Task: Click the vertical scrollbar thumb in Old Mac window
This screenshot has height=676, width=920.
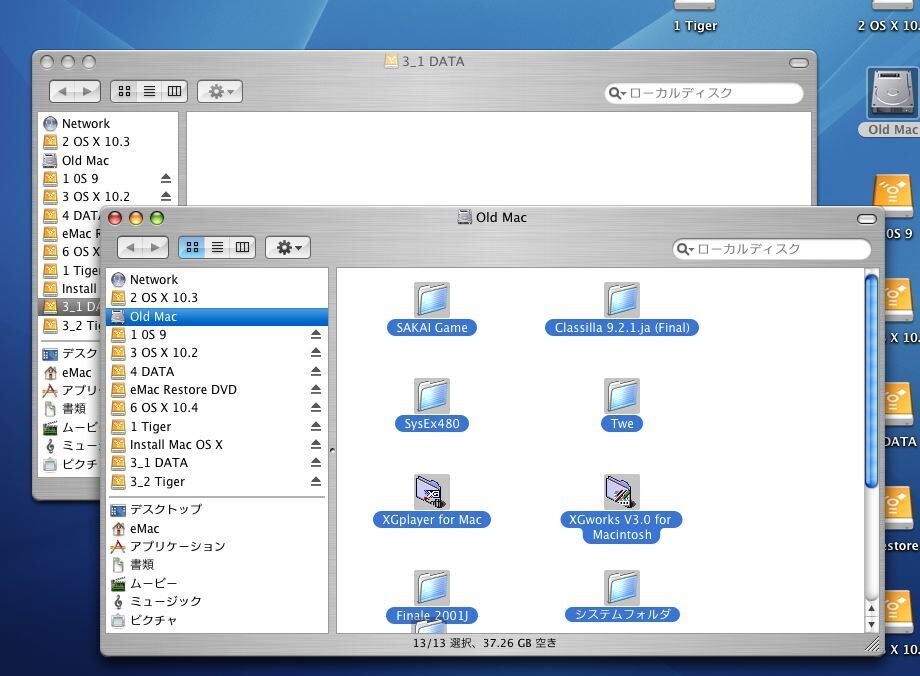Action: (x=870, y=380)
